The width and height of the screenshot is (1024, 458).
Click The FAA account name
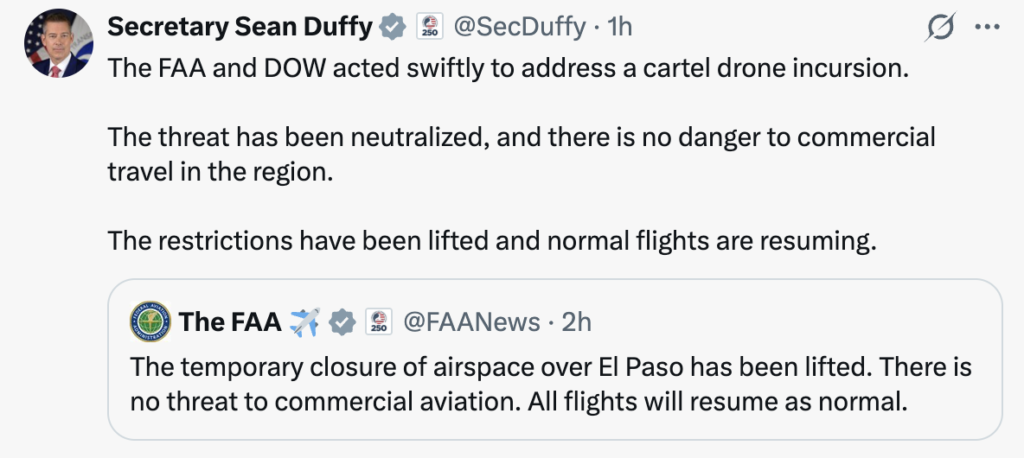[229, 322]
